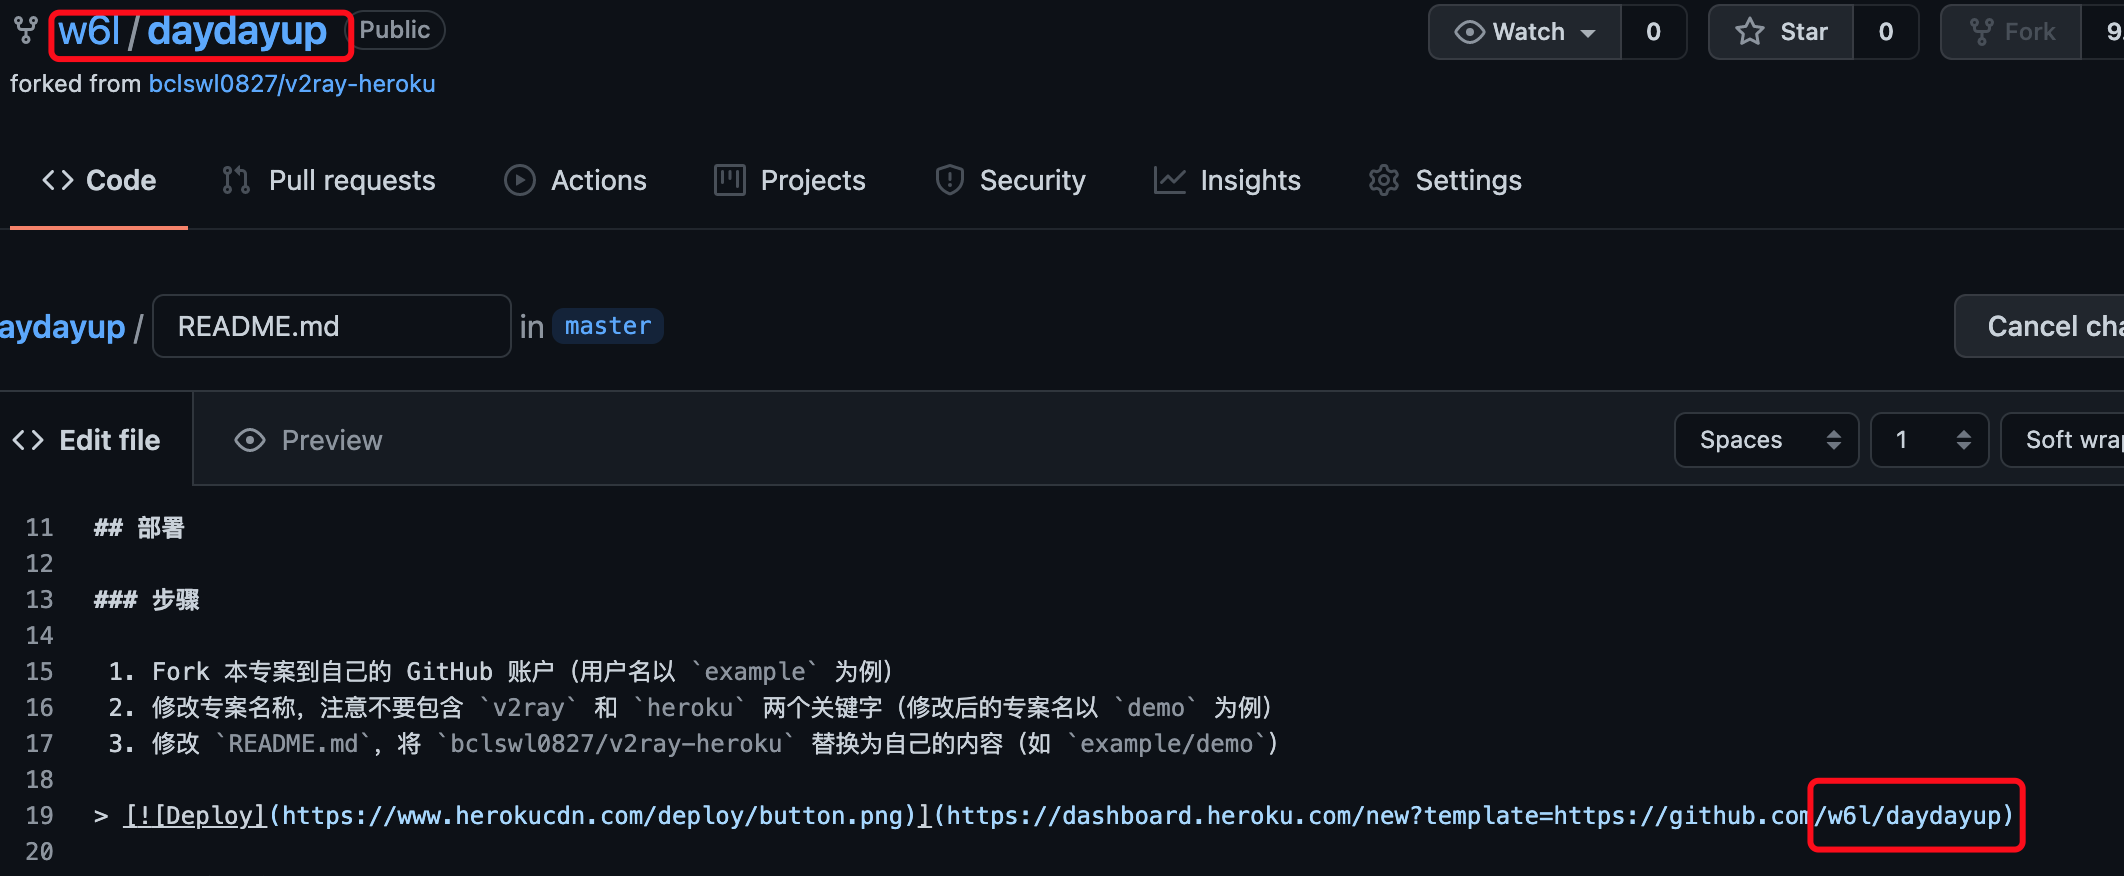Click the Pull requests icon
2124x876 pixels.
pyautogui.click(x=236, y=180)
